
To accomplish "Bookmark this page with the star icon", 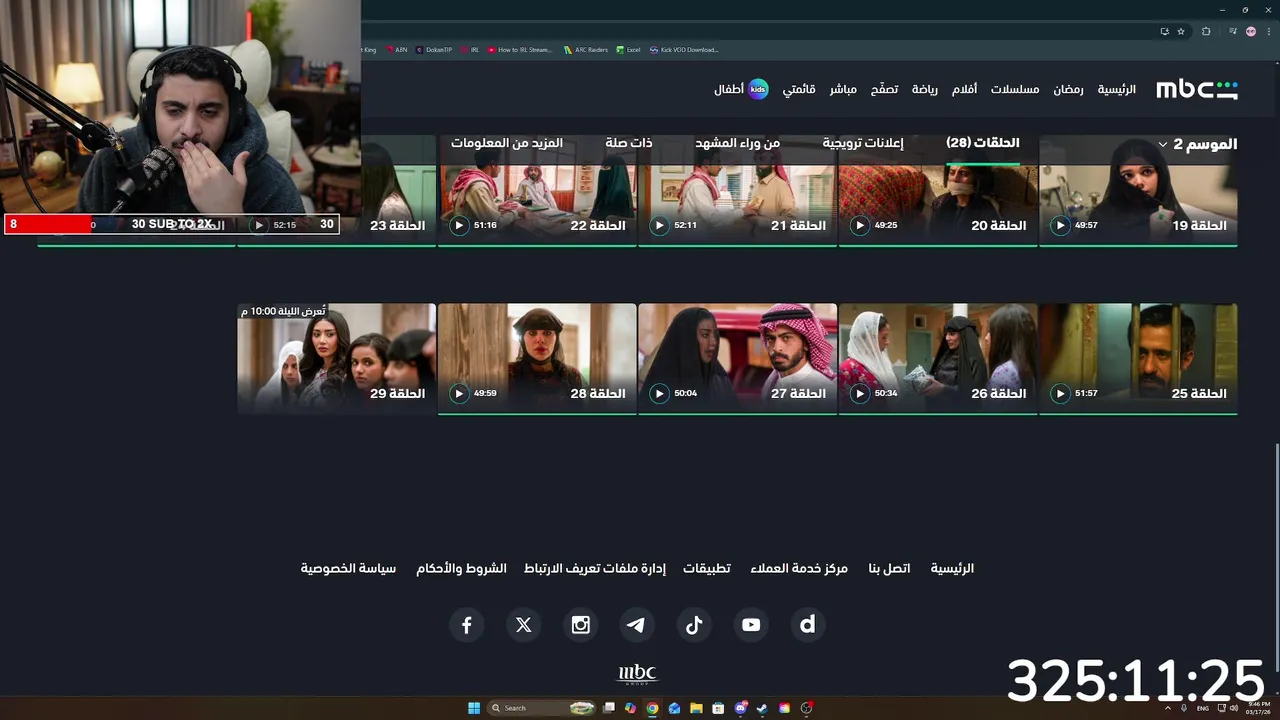I will point(1181,31).
